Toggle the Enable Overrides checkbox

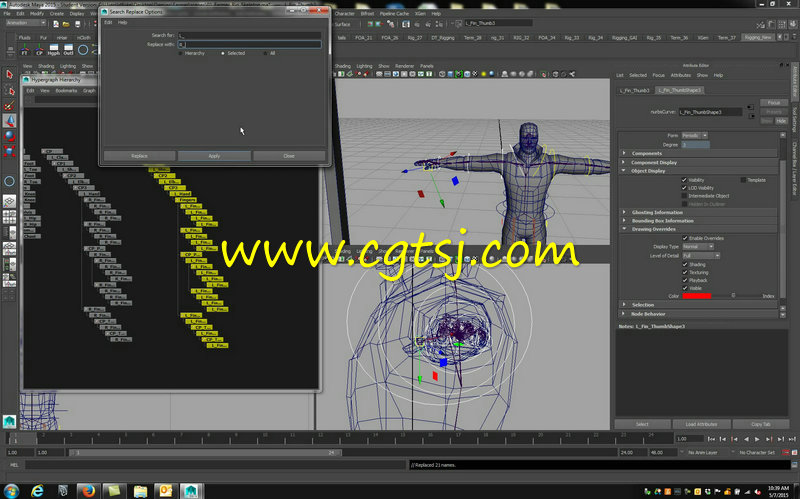[685, 238]
